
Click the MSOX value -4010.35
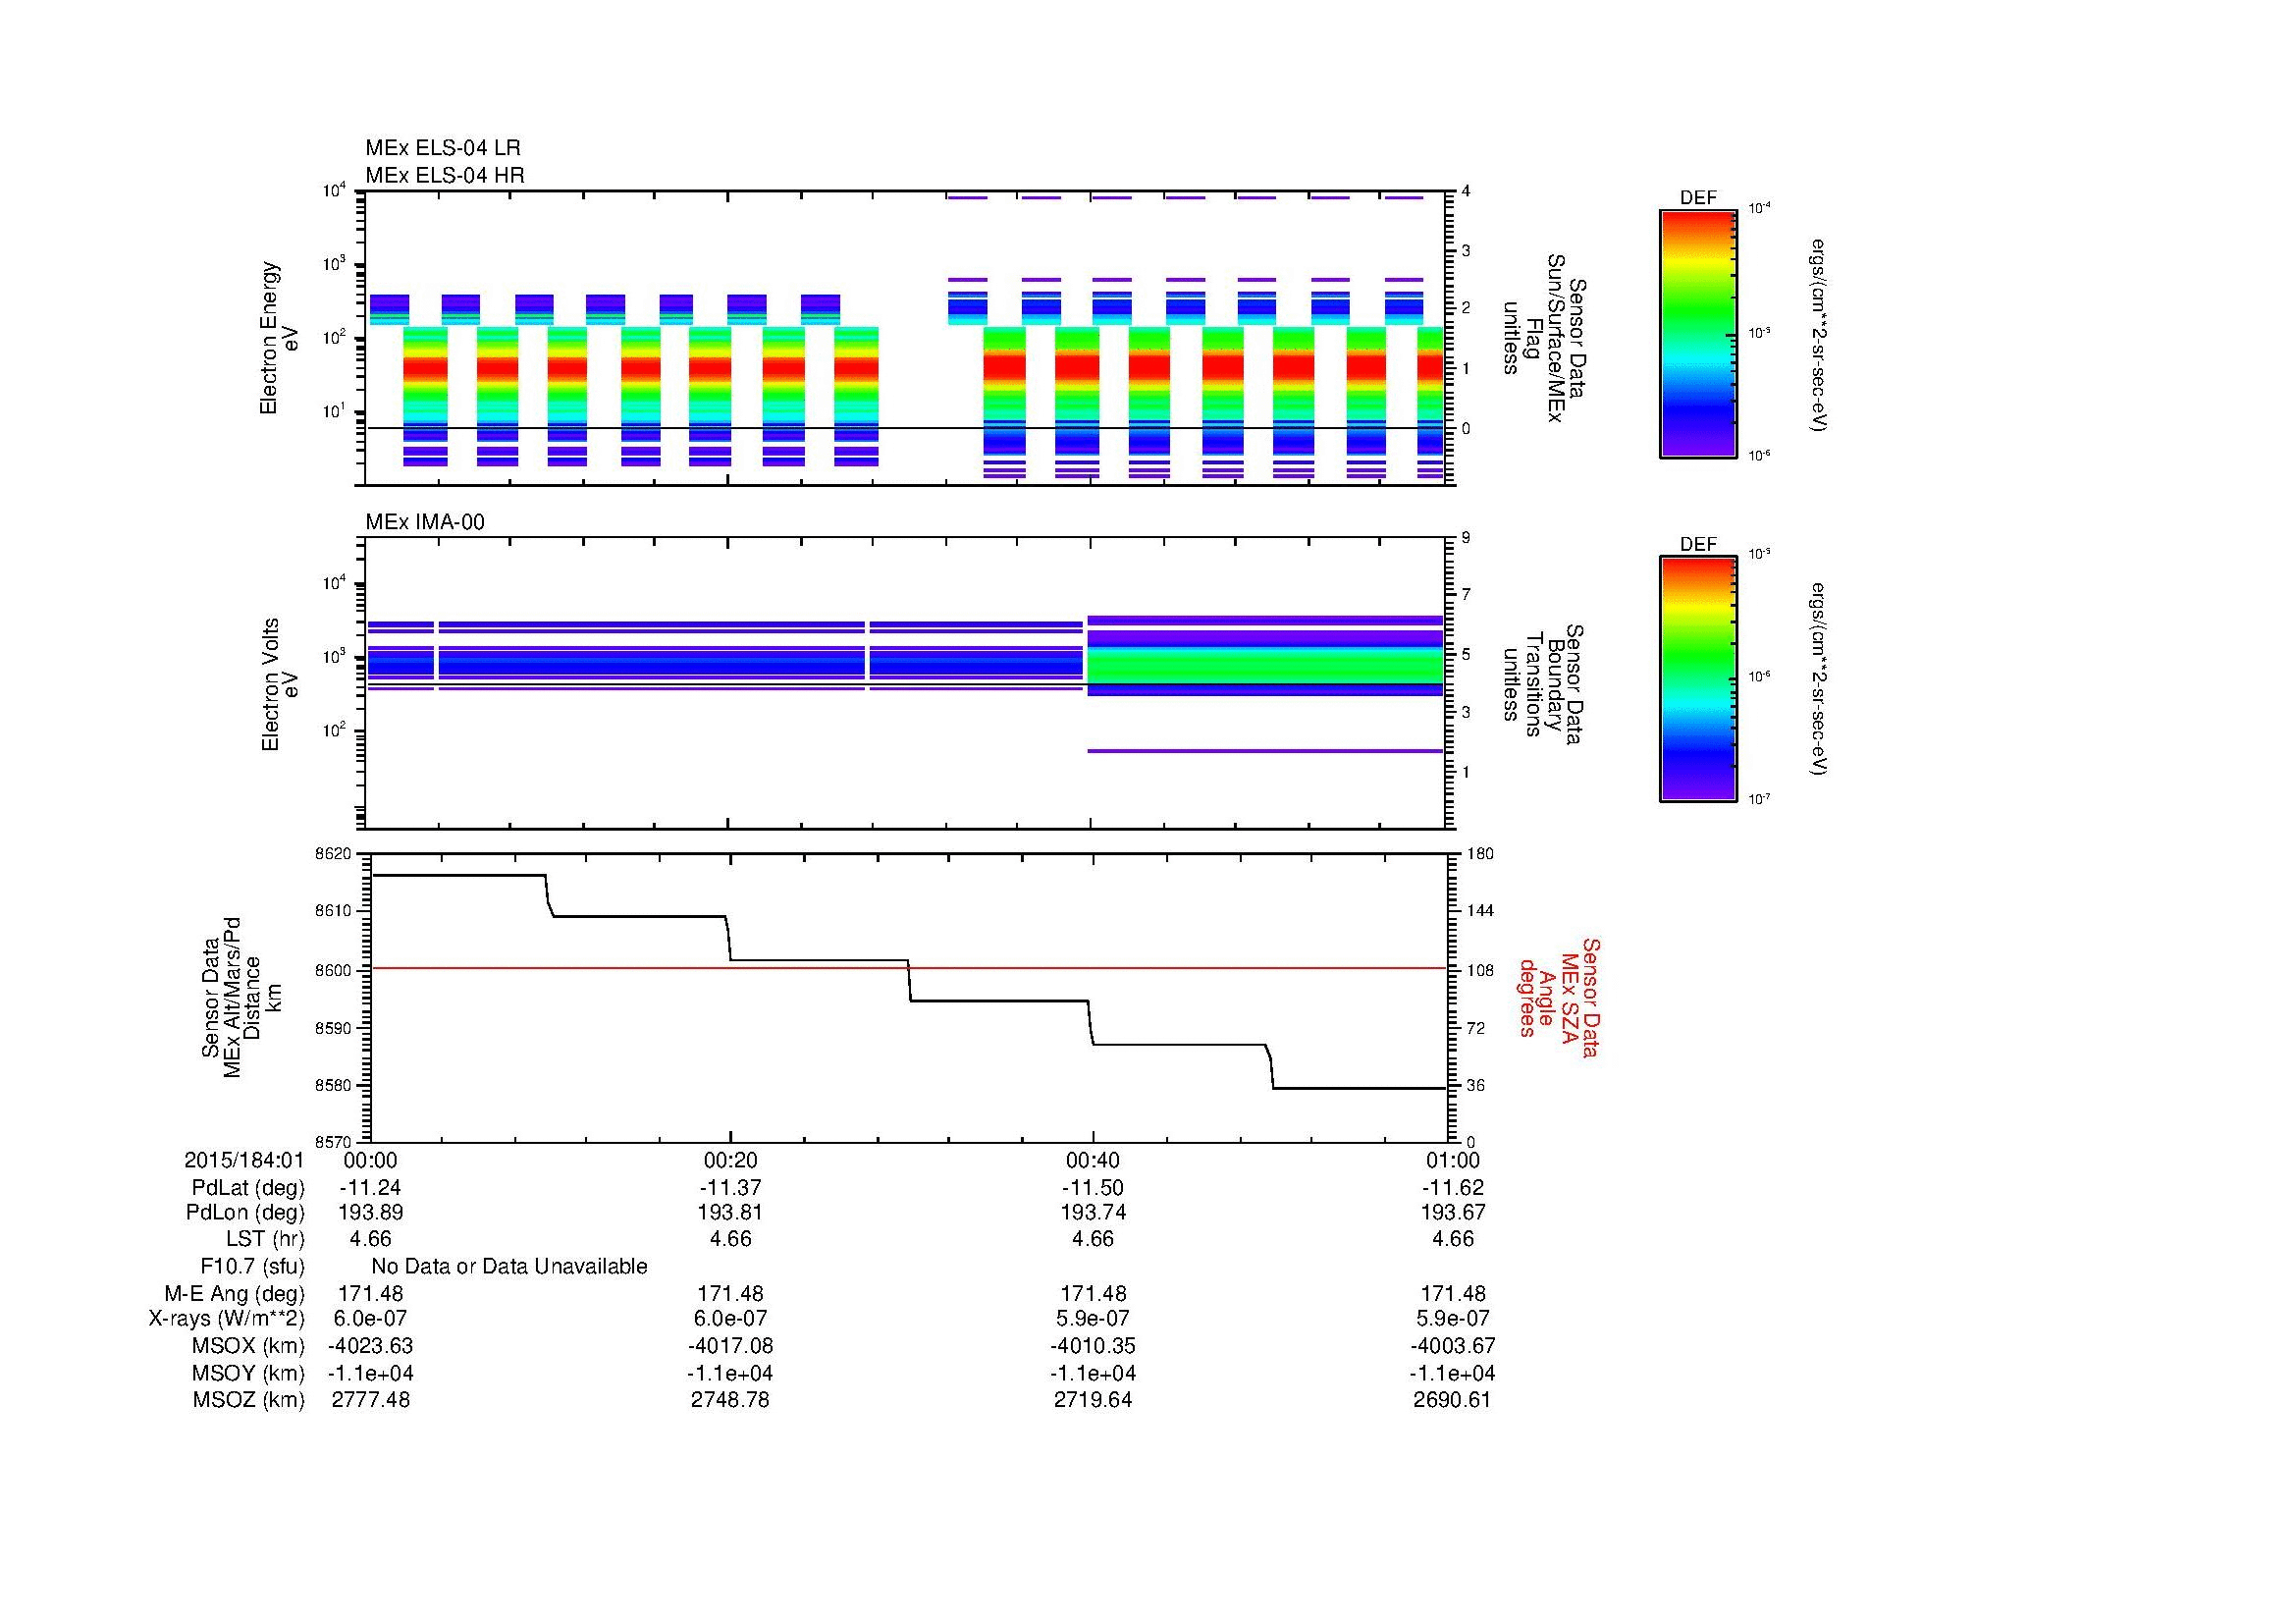click(1092, 1346)
